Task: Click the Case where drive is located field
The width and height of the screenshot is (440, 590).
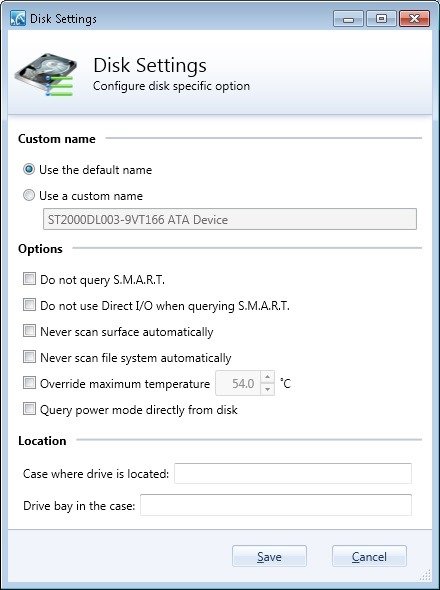Action: point(293,473)
